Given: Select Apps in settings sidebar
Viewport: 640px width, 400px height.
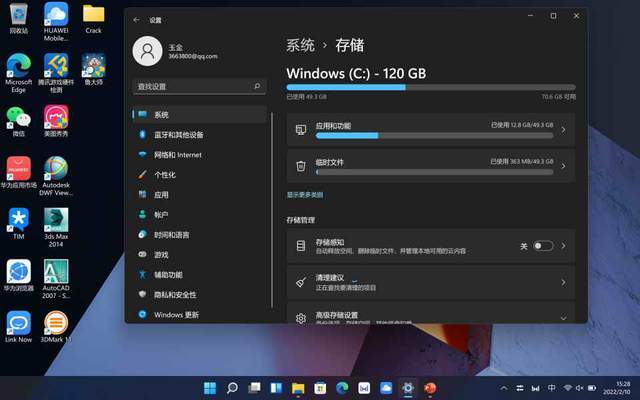Looking at the screenshot, I should click(x=200, y=195).
